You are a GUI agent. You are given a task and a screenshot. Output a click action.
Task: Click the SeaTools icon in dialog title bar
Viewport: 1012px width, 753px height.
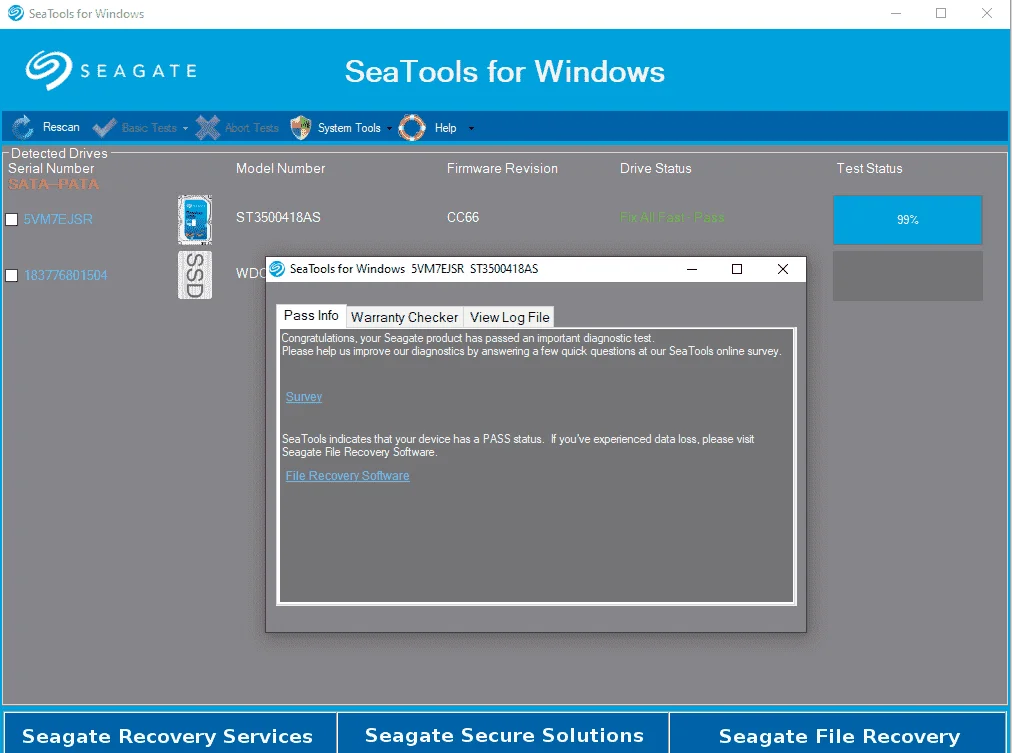click(x=277, y=268)
